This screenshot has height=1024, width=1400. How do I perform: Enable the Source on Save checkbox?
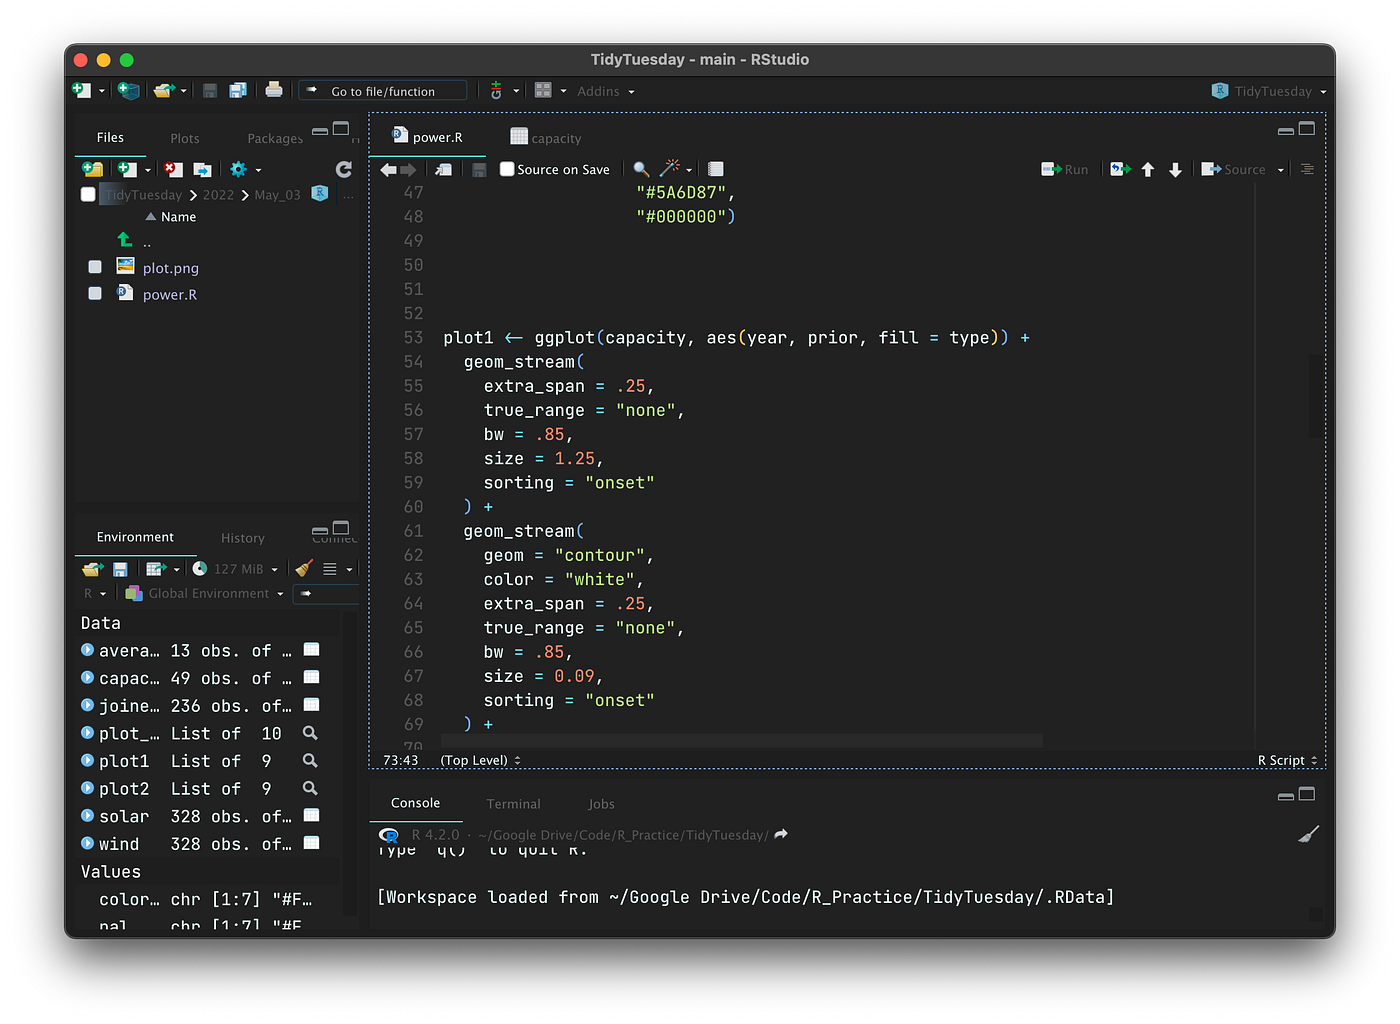point(507,169)
